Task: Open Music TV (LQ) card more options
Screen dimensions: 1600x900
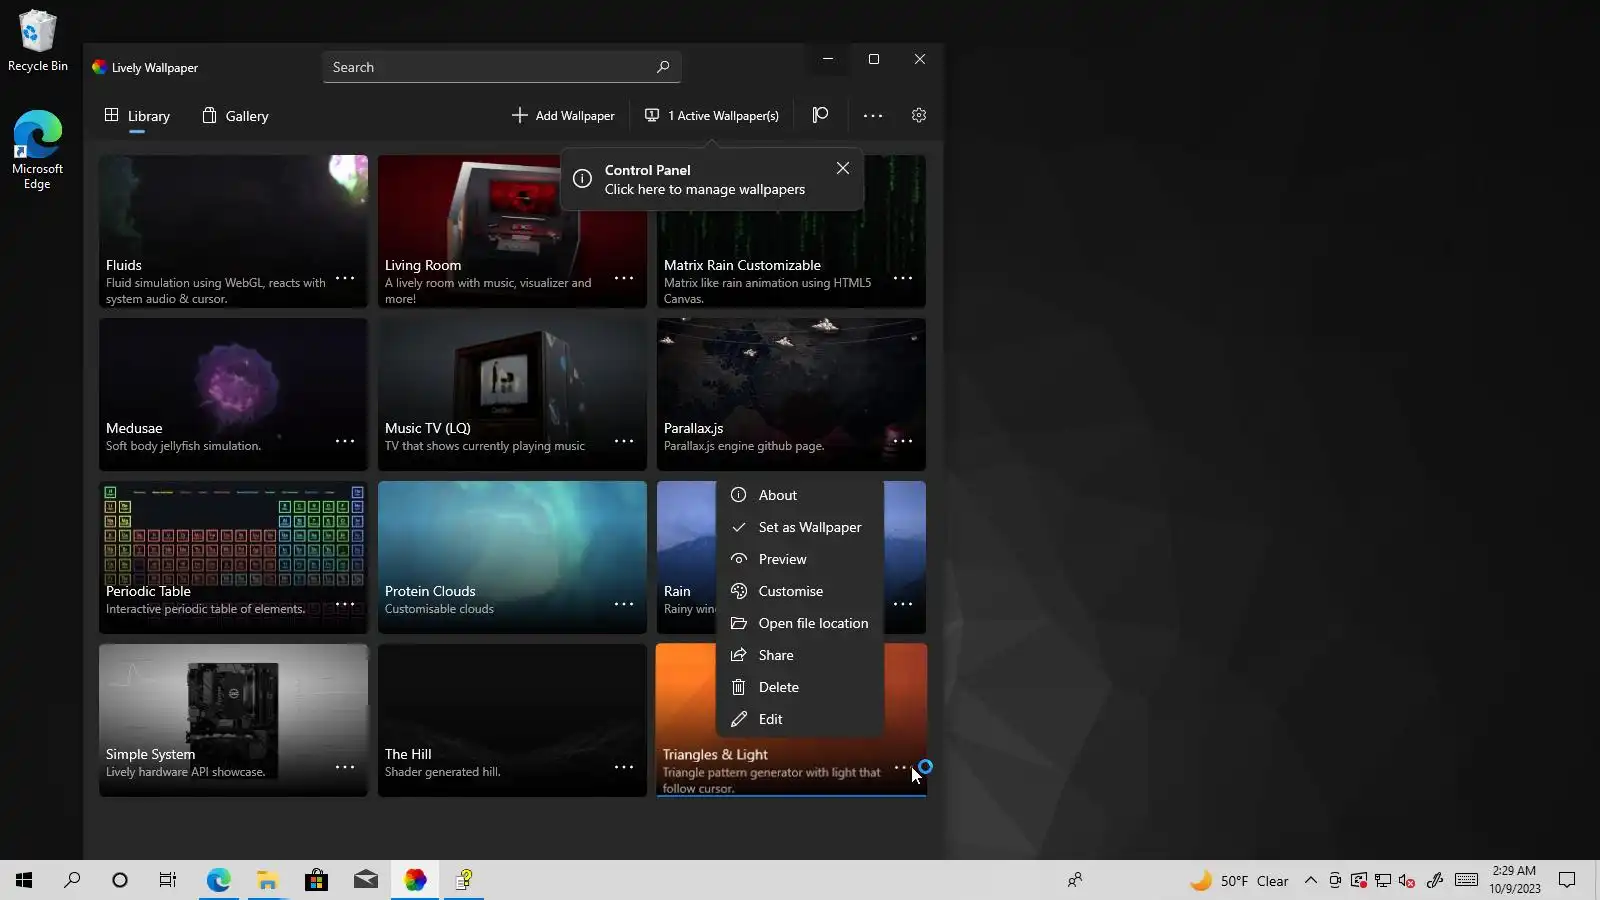Action: click(x=624, y=441)
